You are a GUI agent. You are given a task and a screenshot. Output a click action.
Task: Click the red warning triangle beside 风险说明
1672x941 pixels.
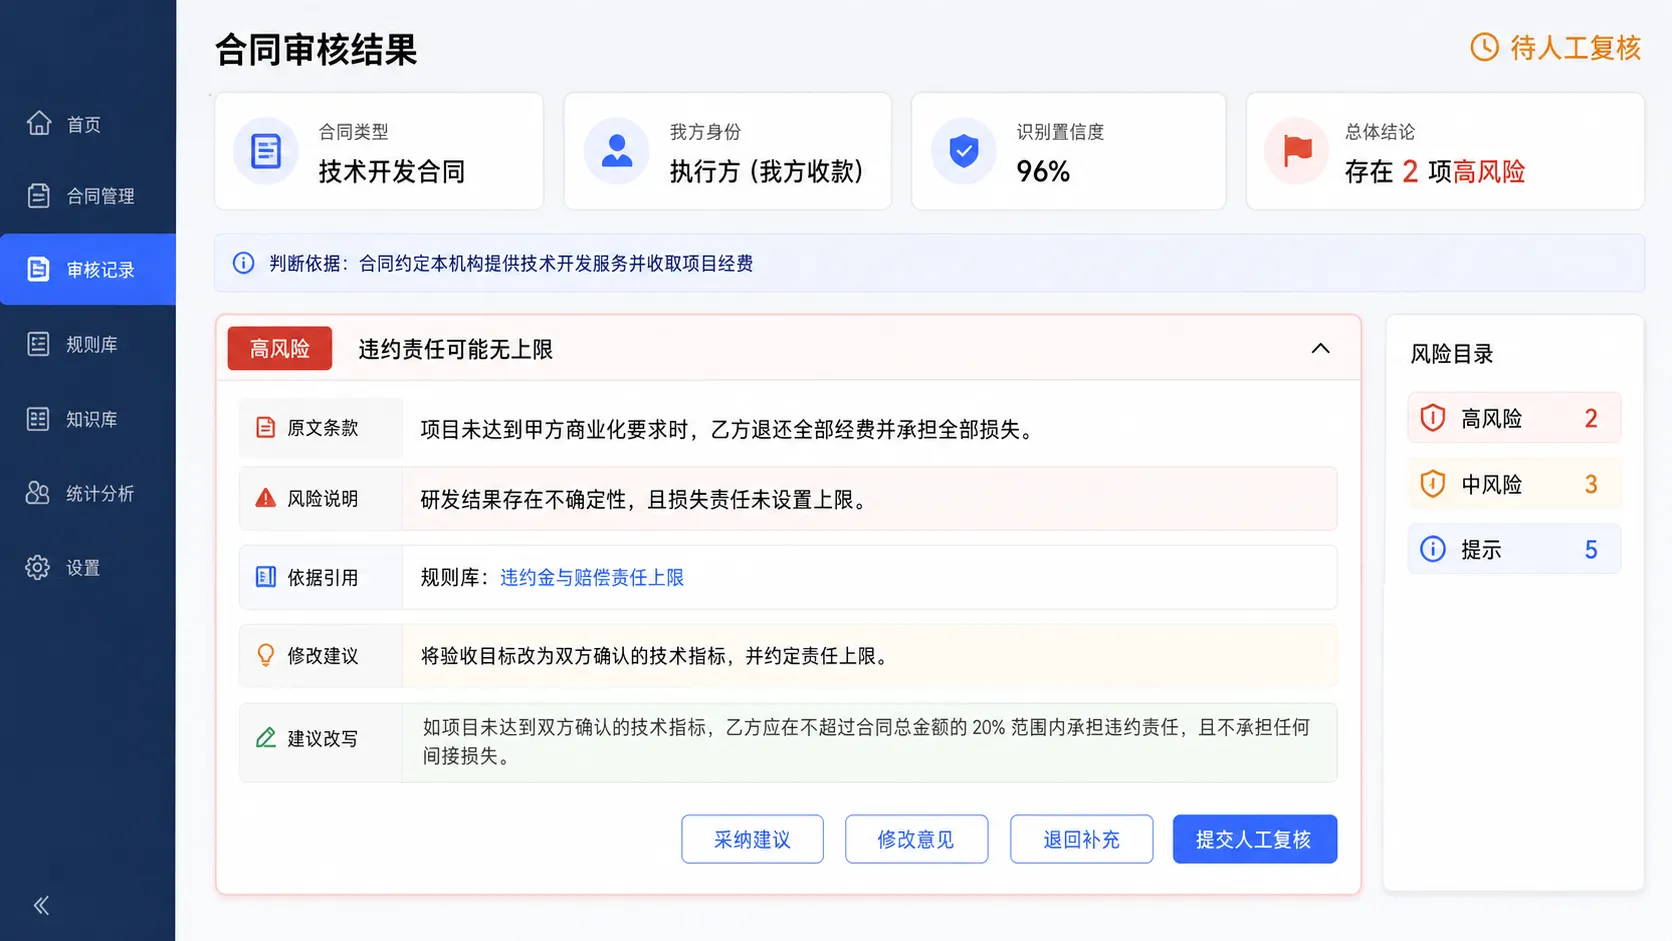click(x=265, y=498)
